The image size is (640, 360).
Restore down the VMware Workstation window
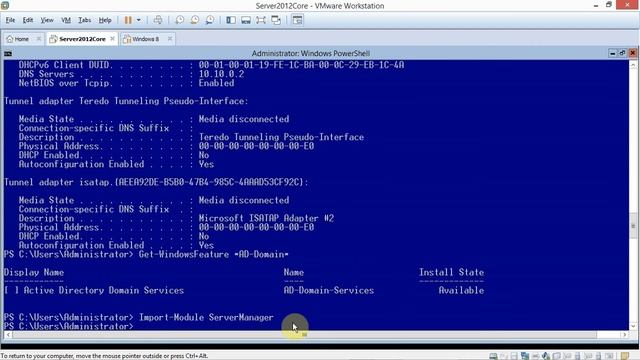tap(609, 5)
